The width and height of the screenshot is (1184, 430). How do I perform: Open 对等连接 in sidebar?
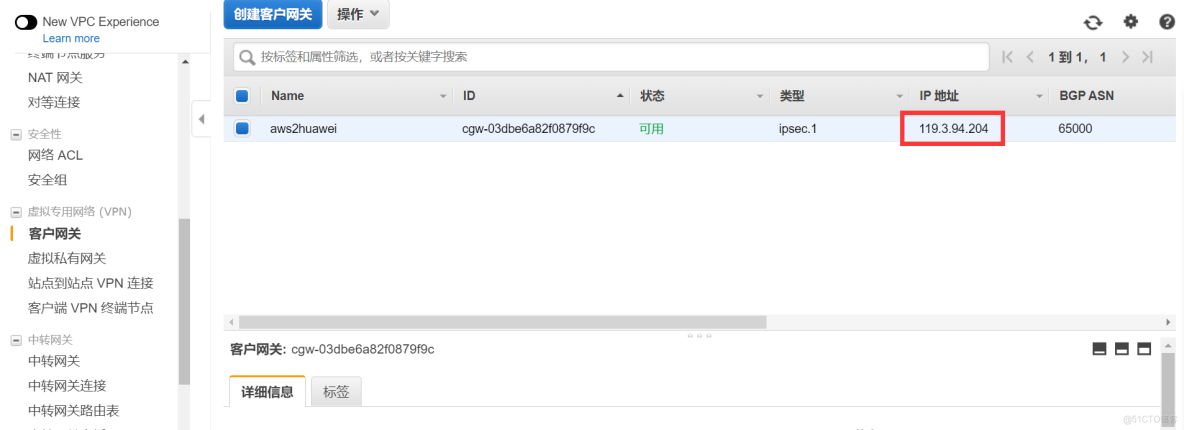54,102
